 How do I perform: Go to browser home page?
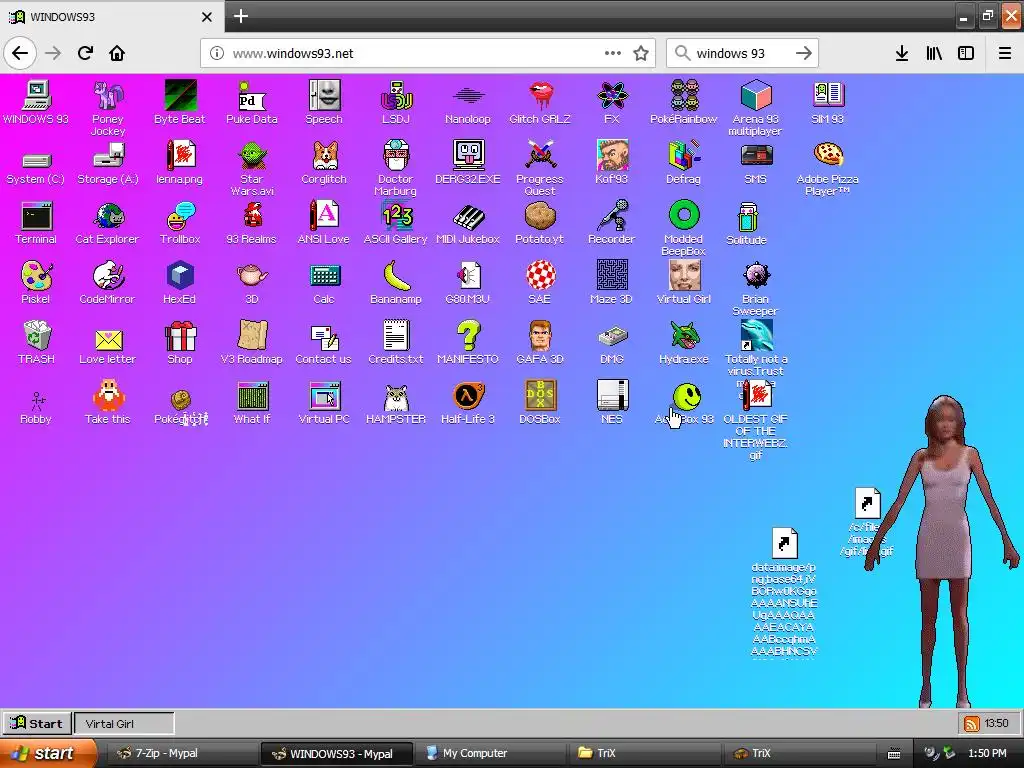coord(117,53)
